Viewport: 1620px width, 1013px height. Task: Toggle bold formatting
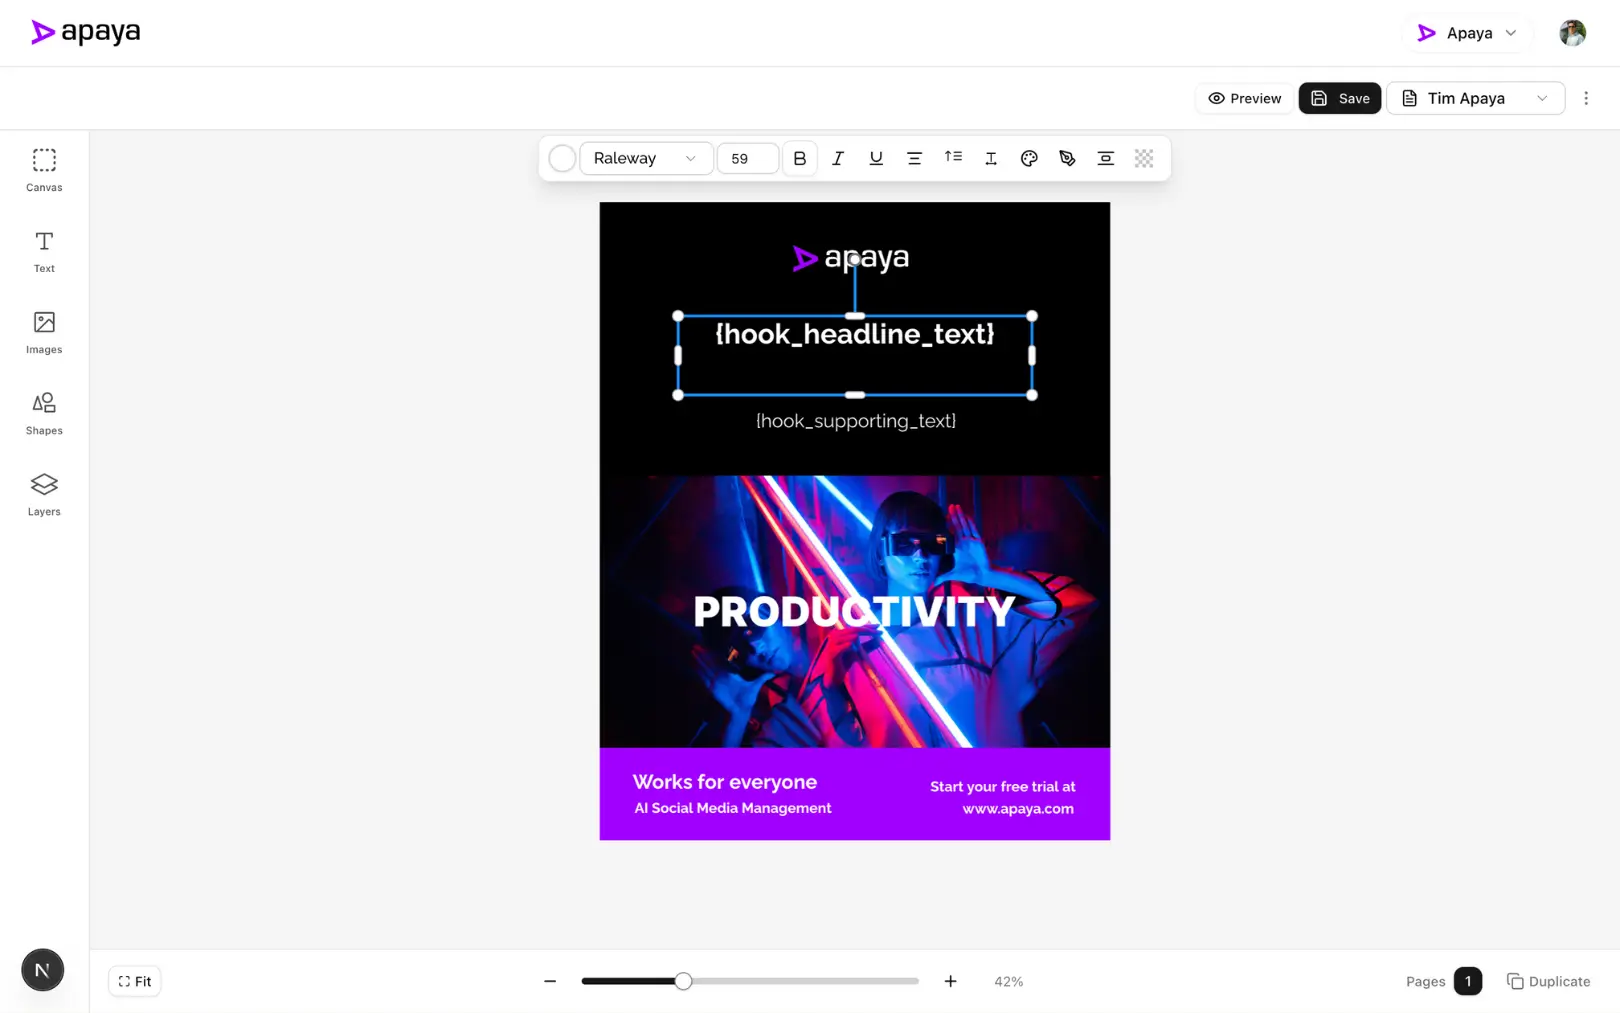point(799,158)
